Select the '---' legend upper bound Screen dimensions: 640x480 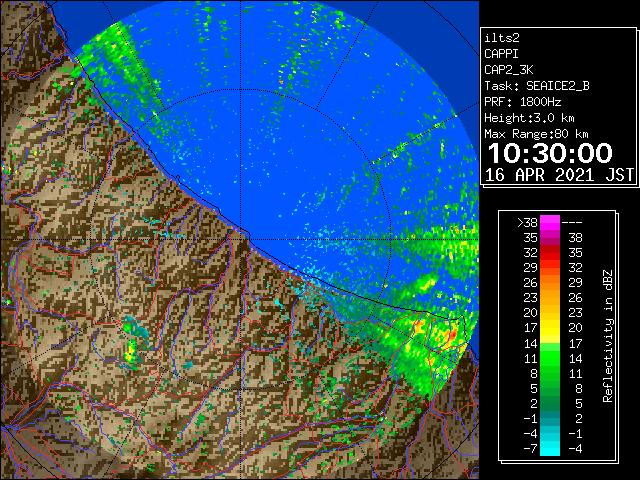pos(572,223)
